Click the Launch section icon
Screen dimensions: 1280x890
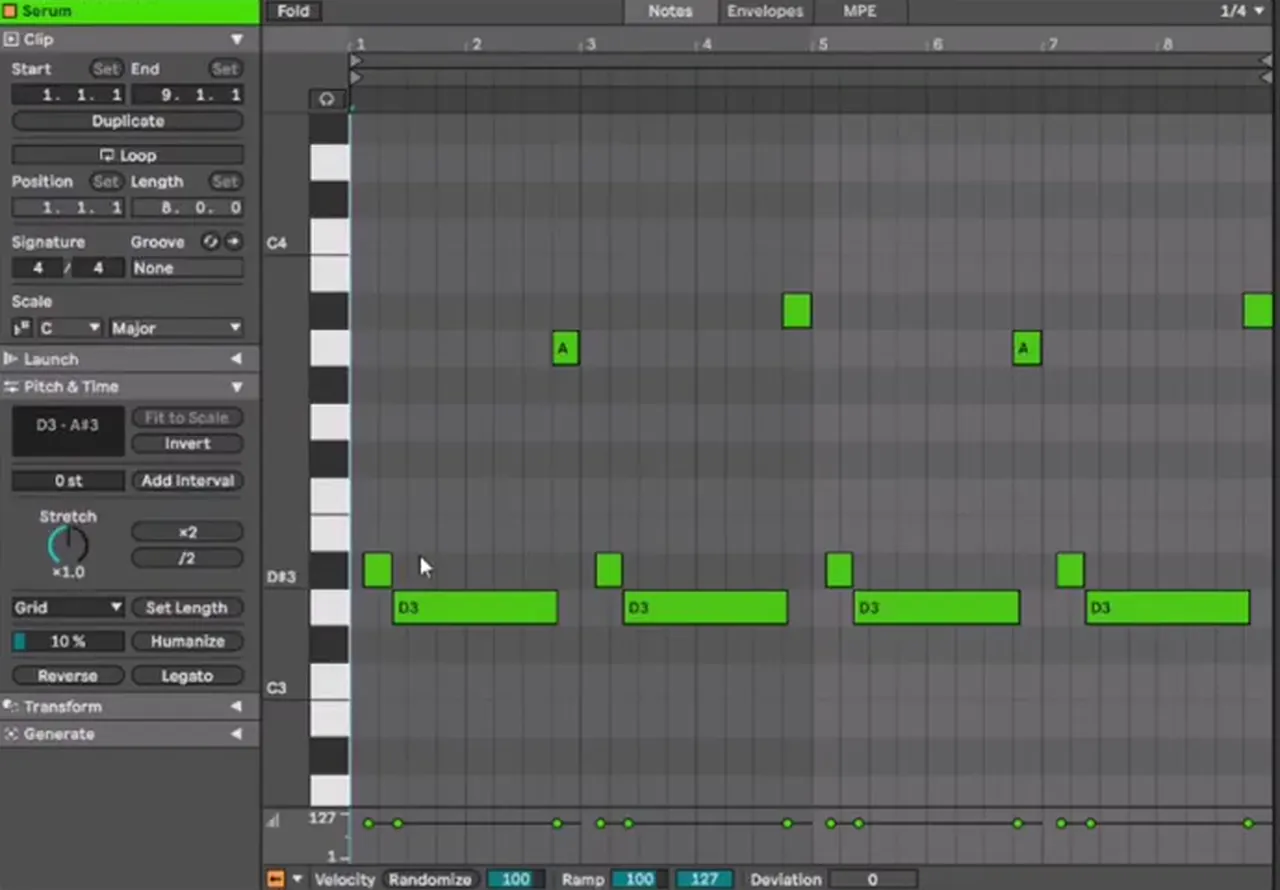11,359
